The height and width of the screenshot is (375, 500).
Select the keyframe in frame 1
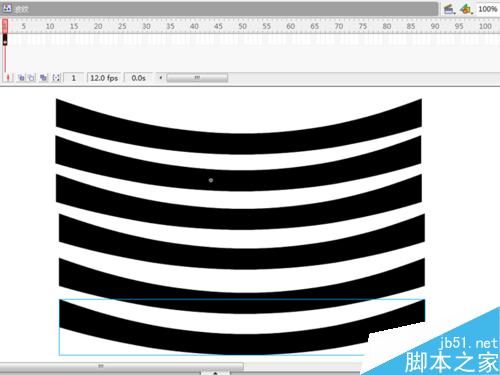click(x=5, y=40)
